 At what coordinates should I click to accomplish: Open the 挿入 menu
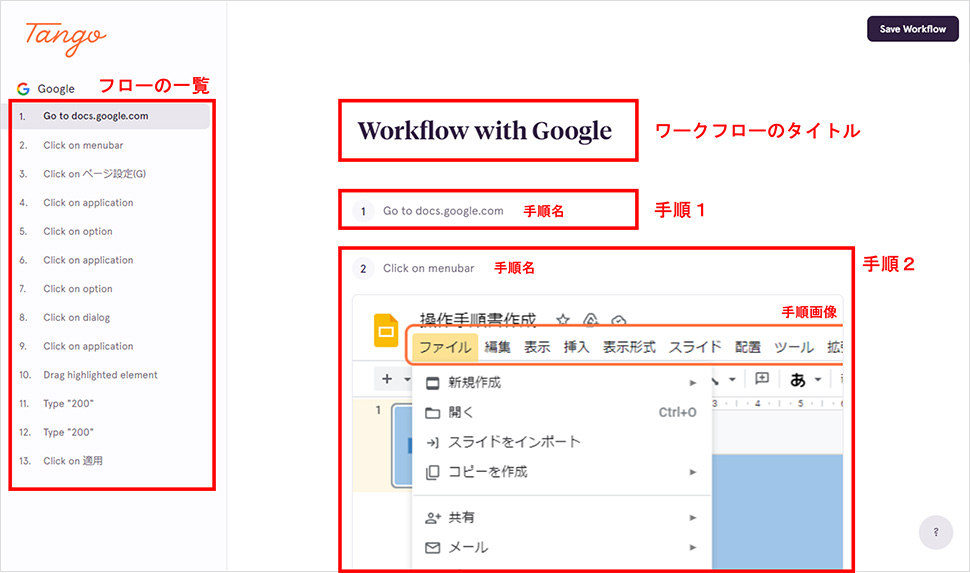coord(577,347)
